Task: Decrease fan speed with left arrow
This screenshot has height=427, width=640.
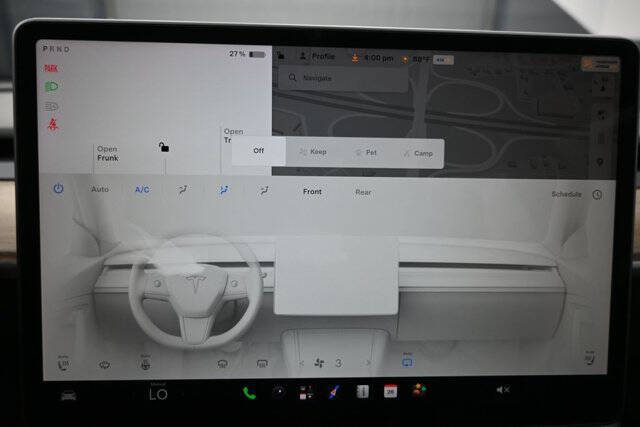Action: [301, 363]
